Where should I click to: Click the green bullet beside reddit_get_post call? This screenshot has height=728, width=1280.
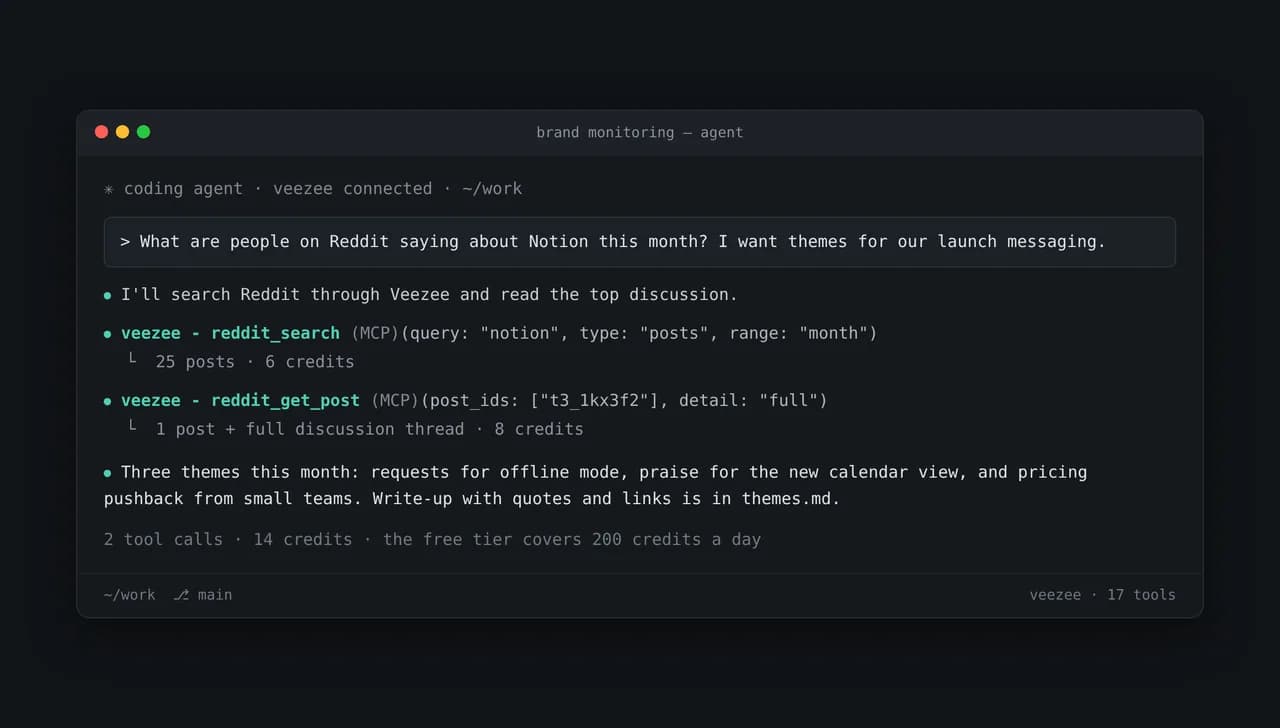point(108,401)
